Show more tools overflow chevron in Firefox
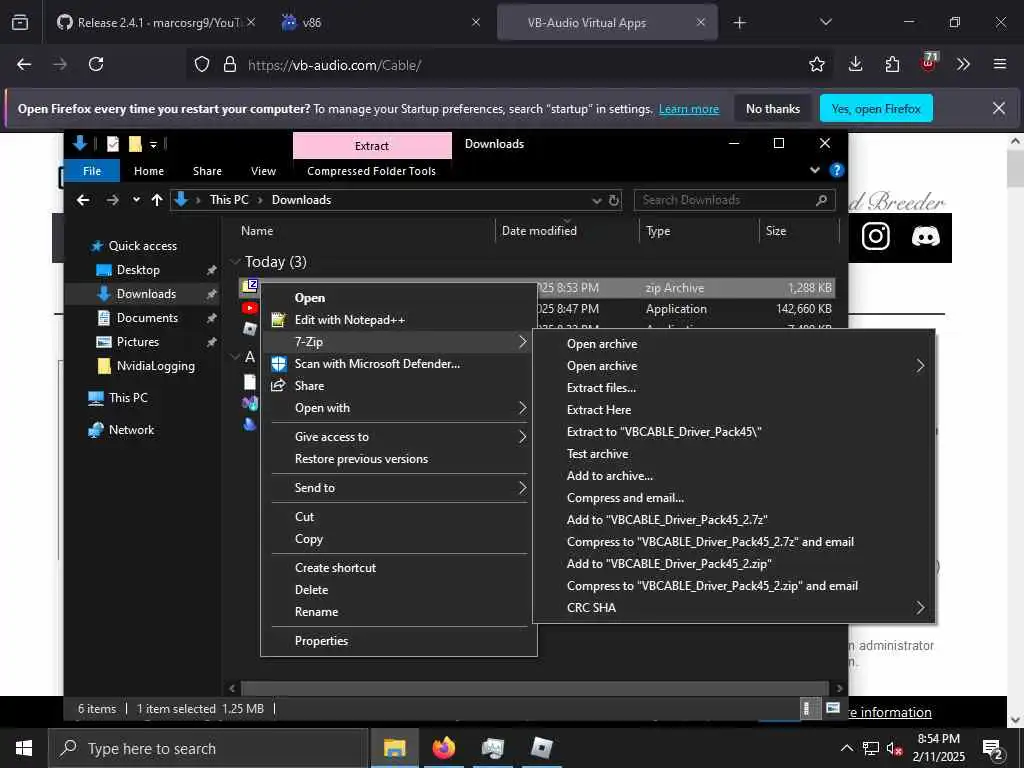The height and width of the screenshot is (768, 1024). [963, 64]
